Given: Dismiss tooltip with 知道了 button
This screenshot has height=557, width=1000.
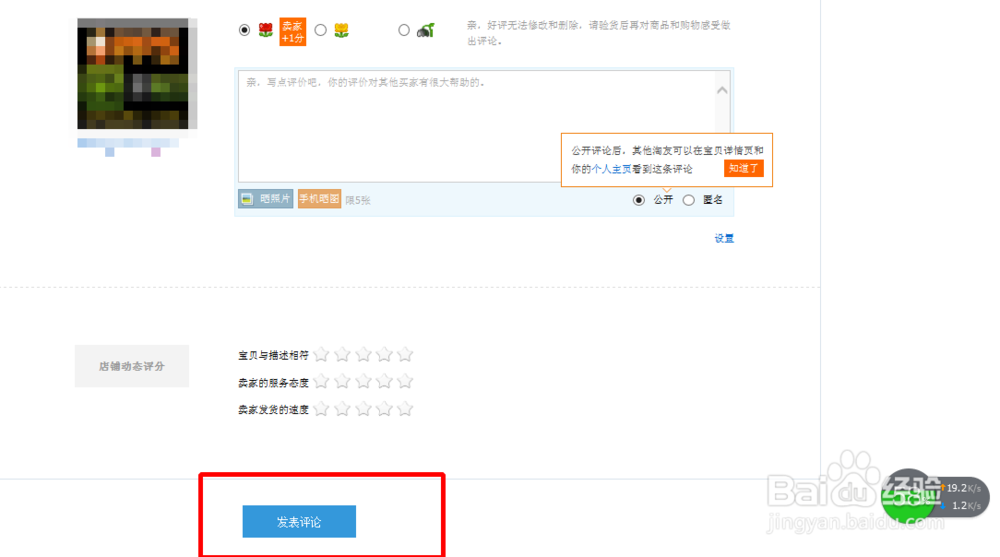Looking at the screenshot, I should [x=744, y=168].
